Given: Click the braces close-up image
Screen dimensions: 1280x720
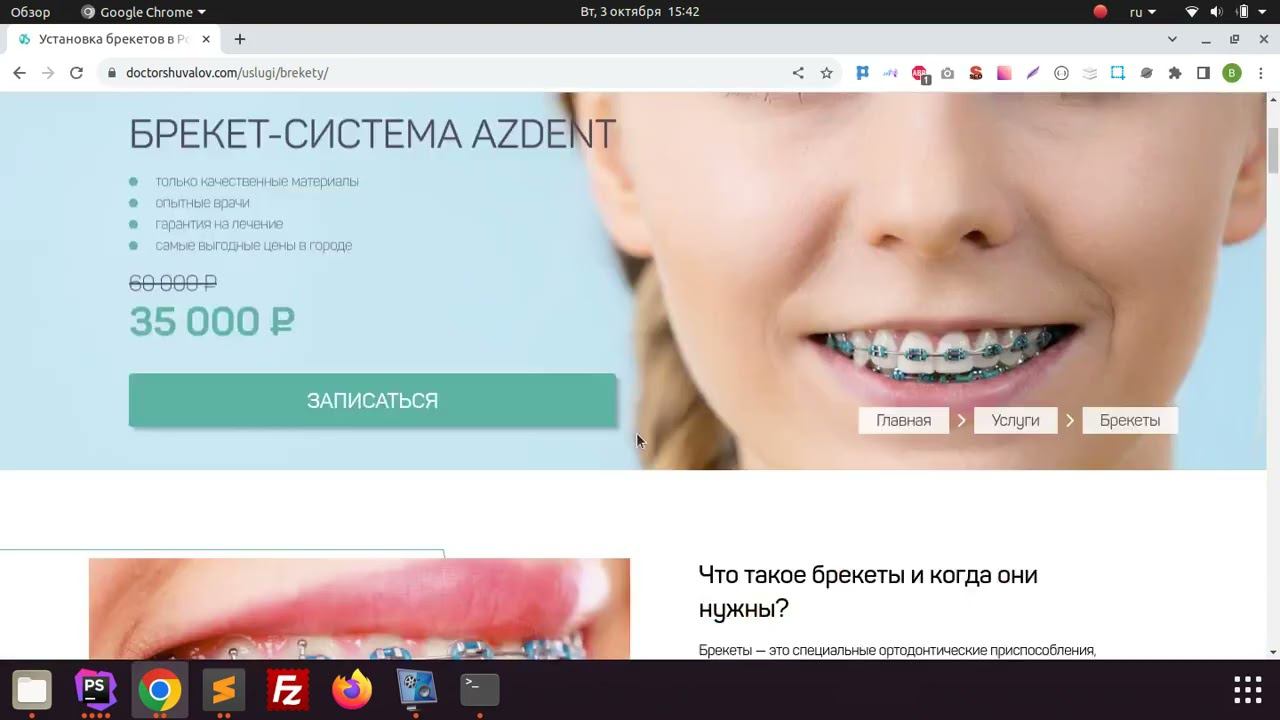Looking at the screenshot, I should click(359, 609).
